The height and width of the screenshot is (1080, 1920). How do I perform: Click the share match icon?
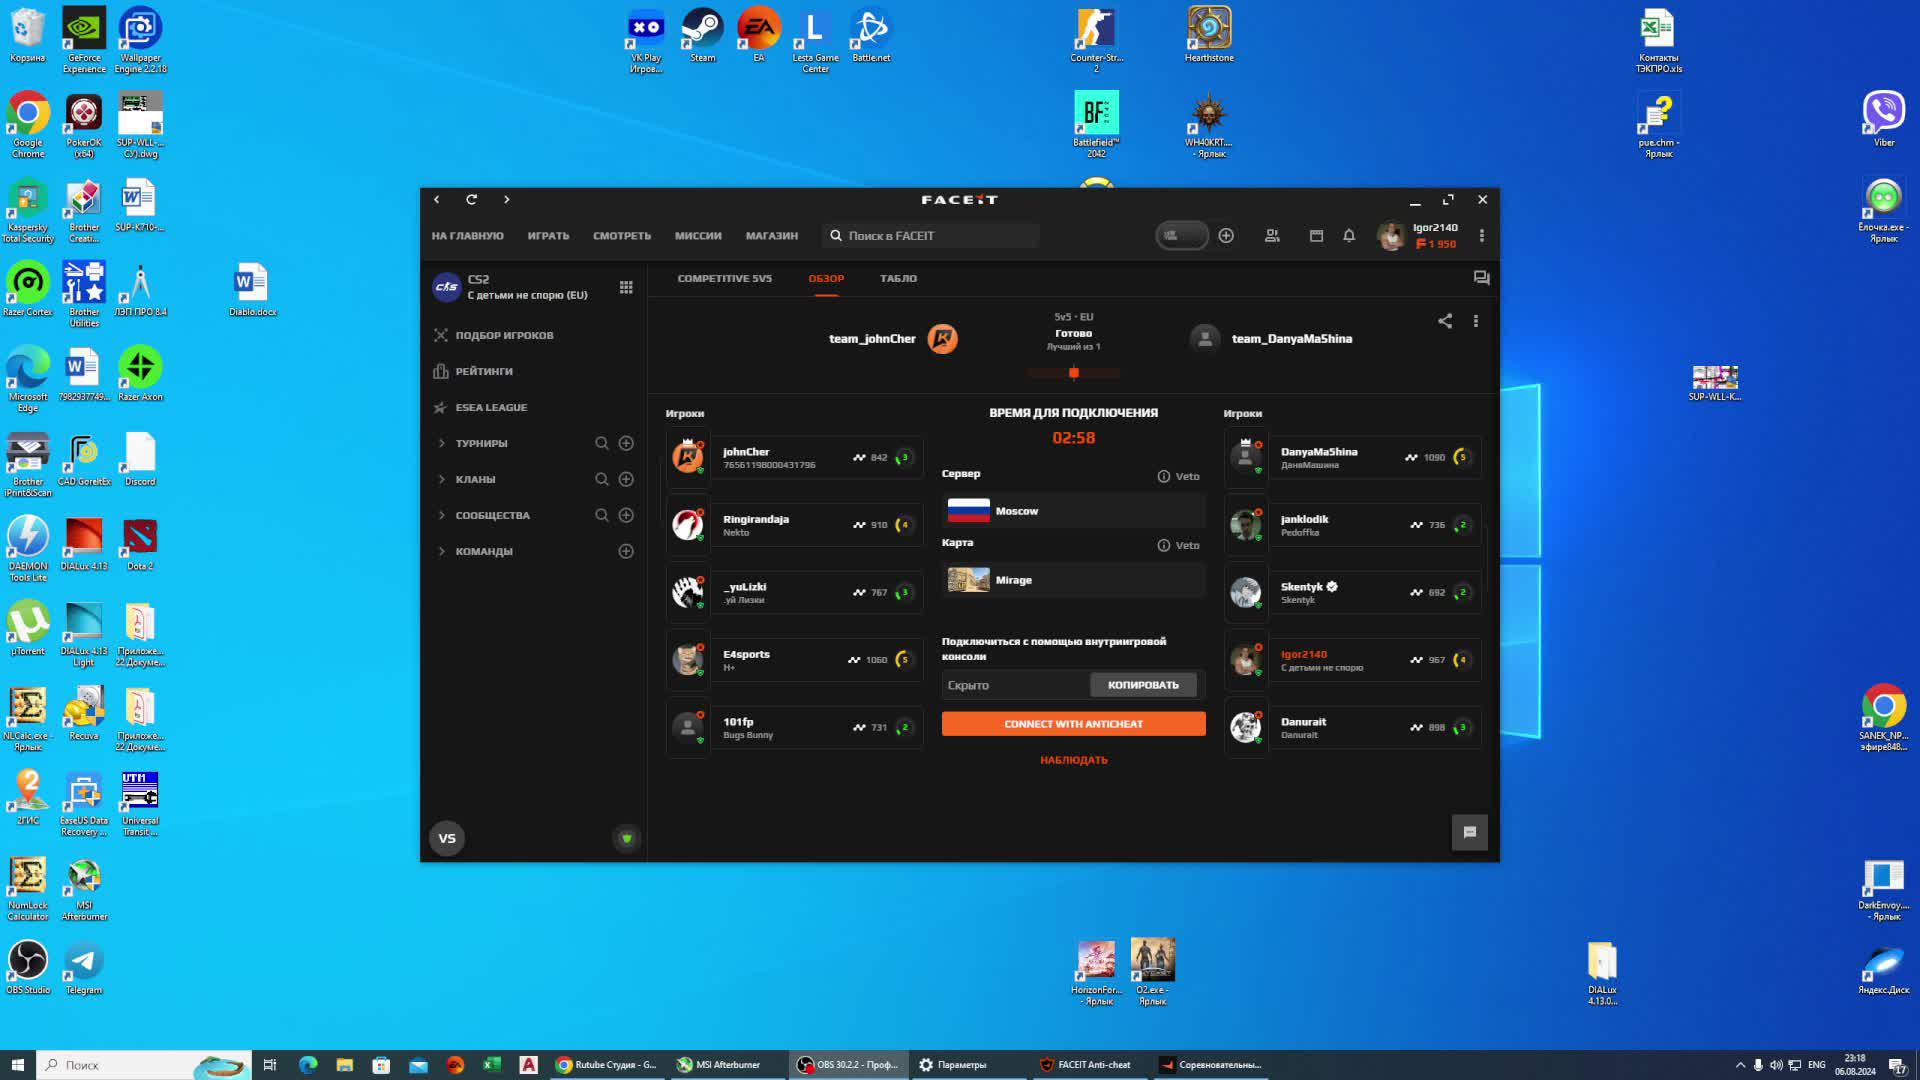pyautogui.click(x=1444, y=321)
